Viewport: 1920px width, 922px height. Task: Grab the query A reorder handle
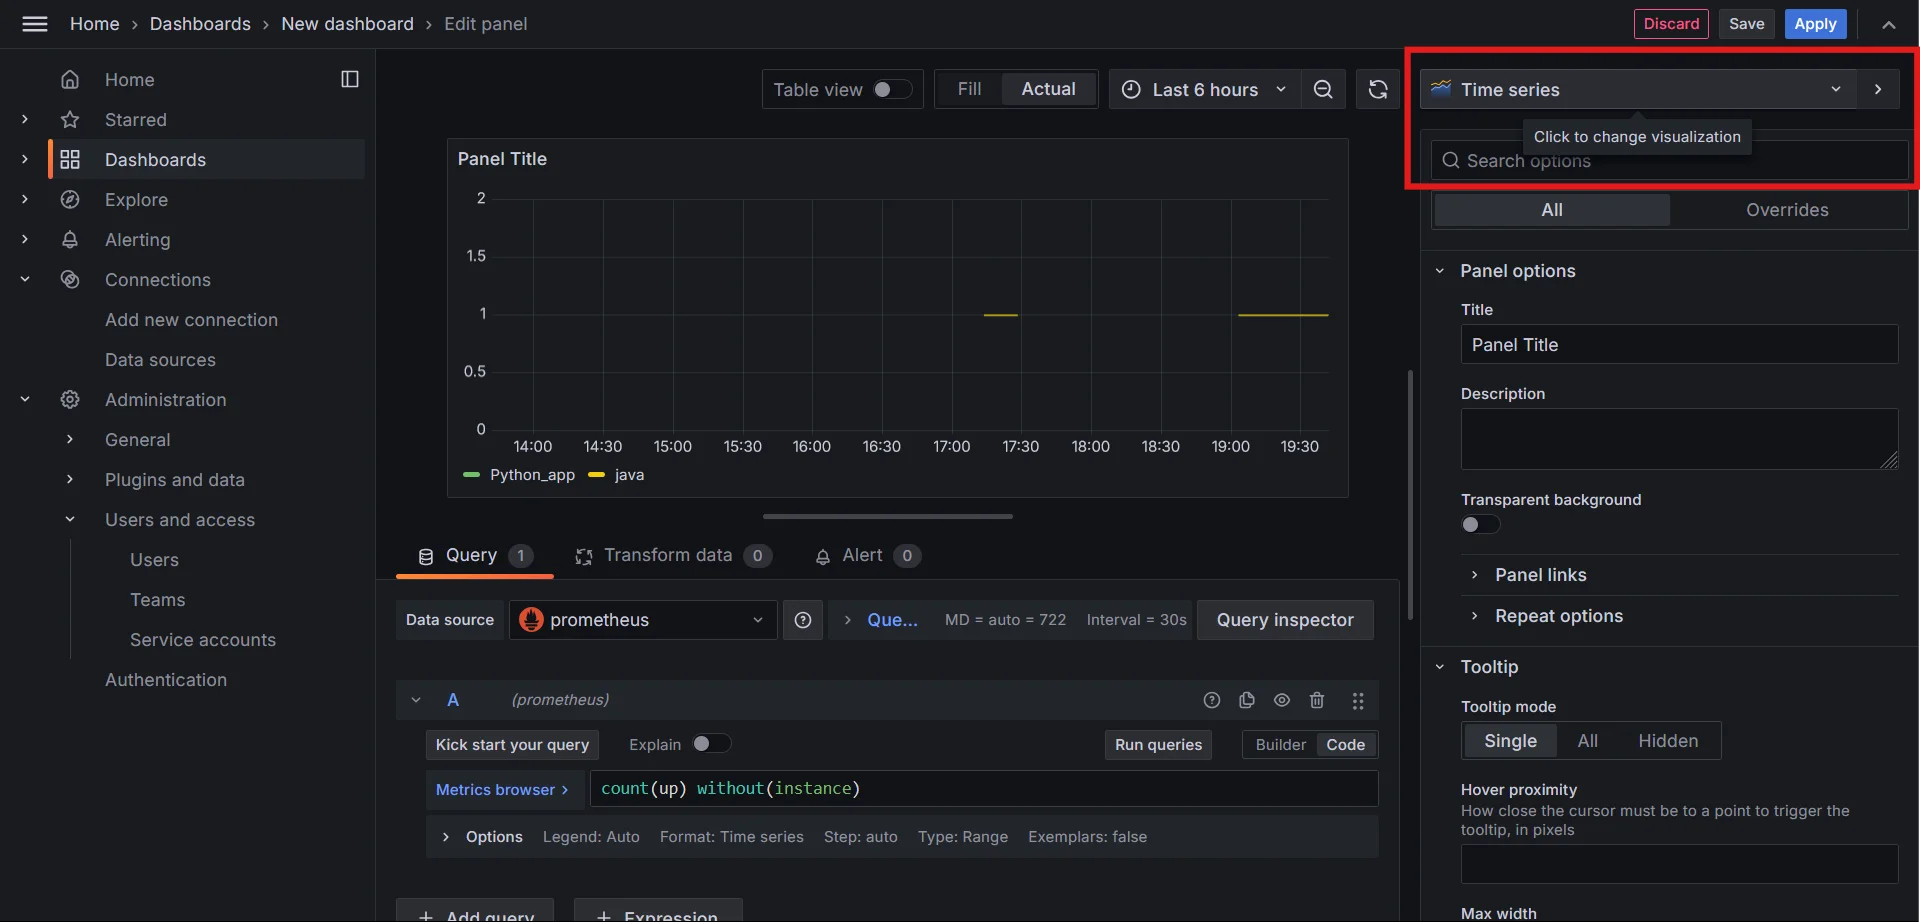[1358, 701]
